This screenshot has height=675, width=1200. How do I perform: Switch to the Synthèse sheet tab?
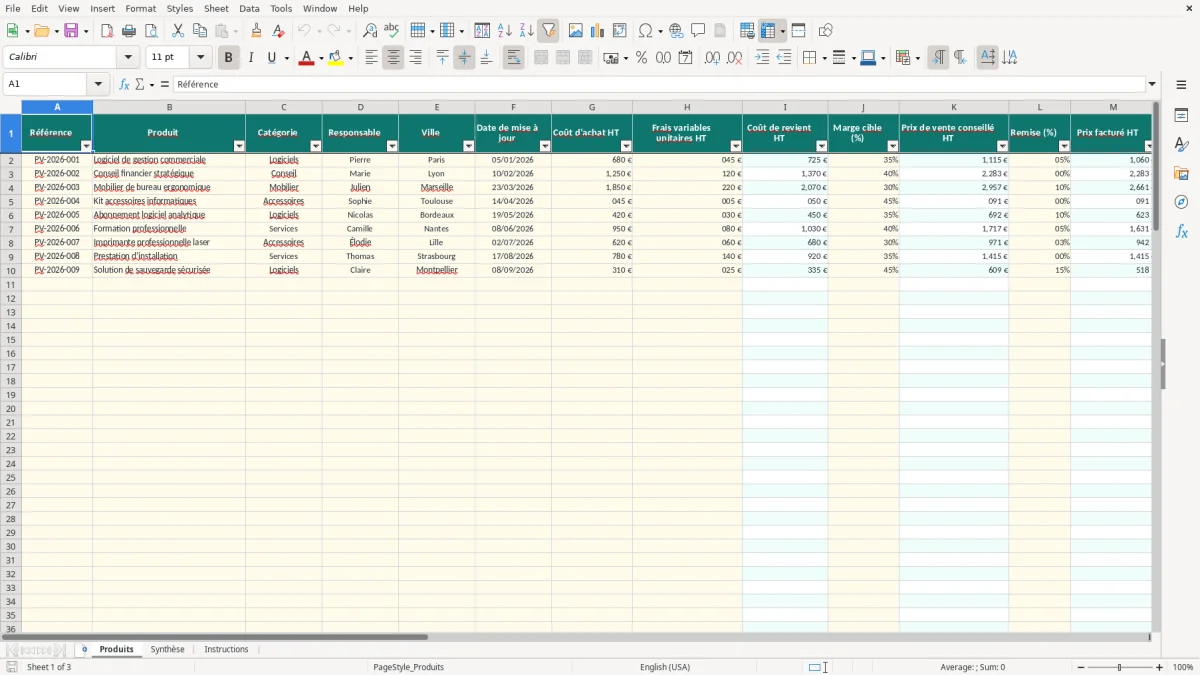point(167,649)
